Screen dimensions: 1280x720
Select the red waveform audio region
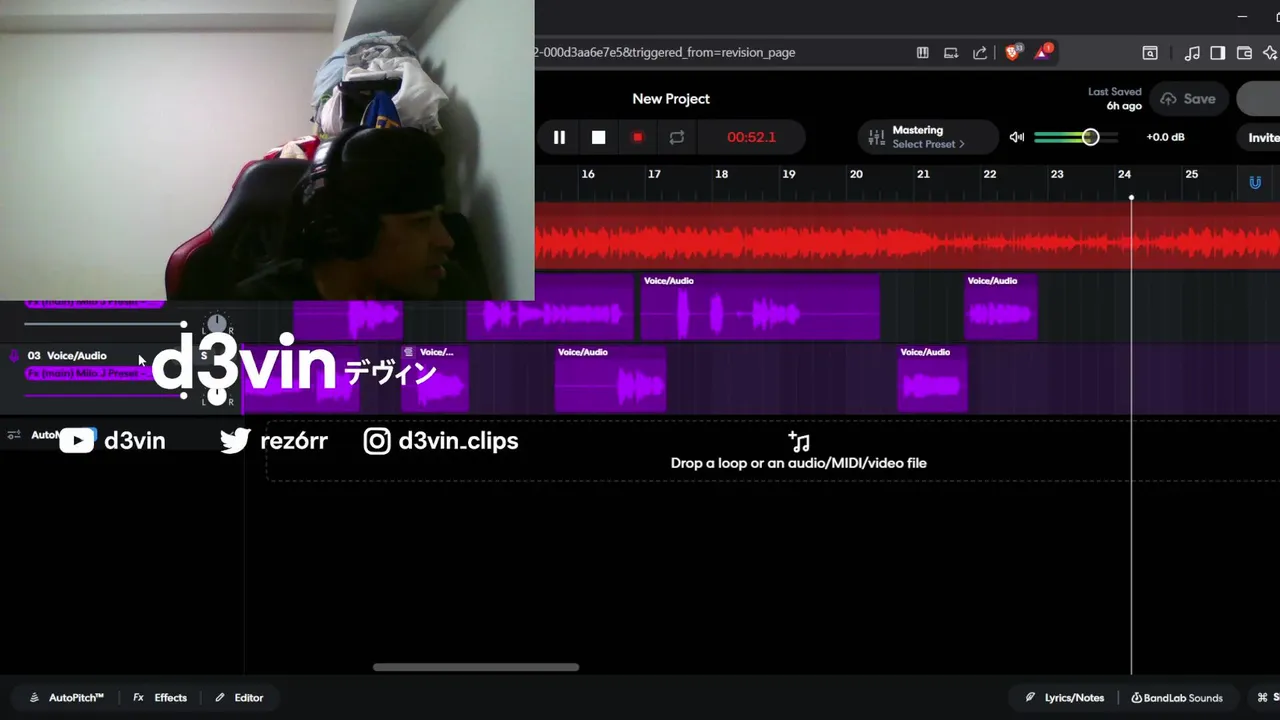(907, 237)
